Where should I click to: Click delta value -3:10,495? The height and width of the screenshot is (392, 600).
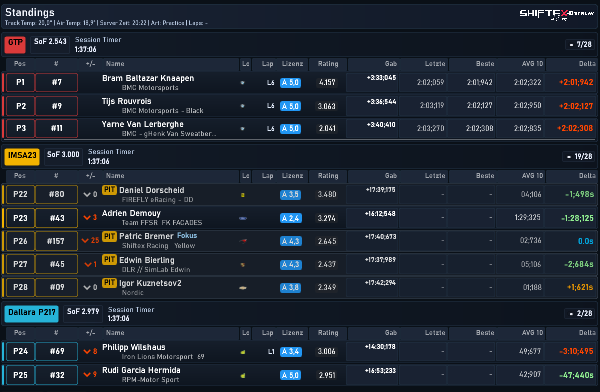576,351
